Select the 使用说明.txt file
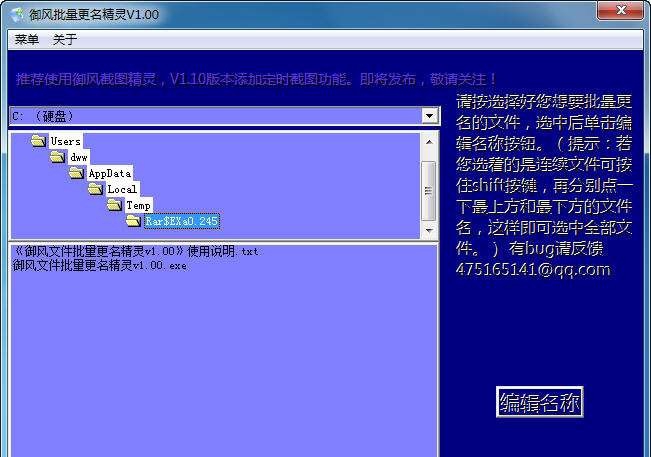Screen dimensions: 651x457 pyautogui.click(x=136, y=251)
